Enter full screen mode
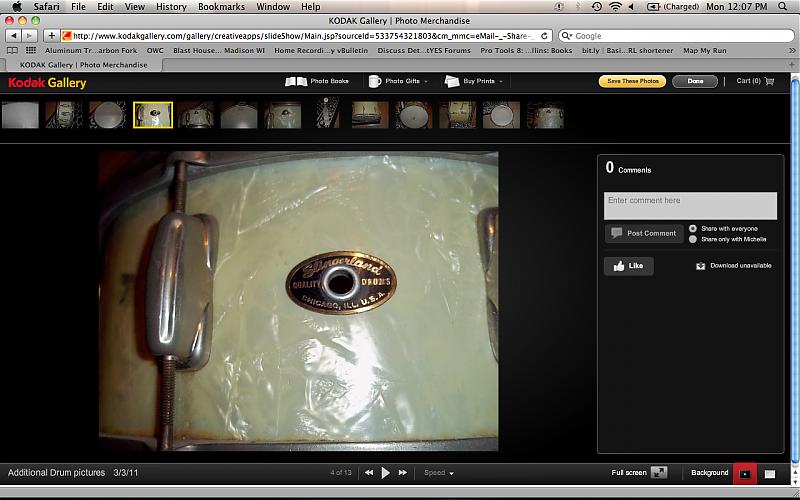This screenshot has height=500, width=800. point(659,473)
